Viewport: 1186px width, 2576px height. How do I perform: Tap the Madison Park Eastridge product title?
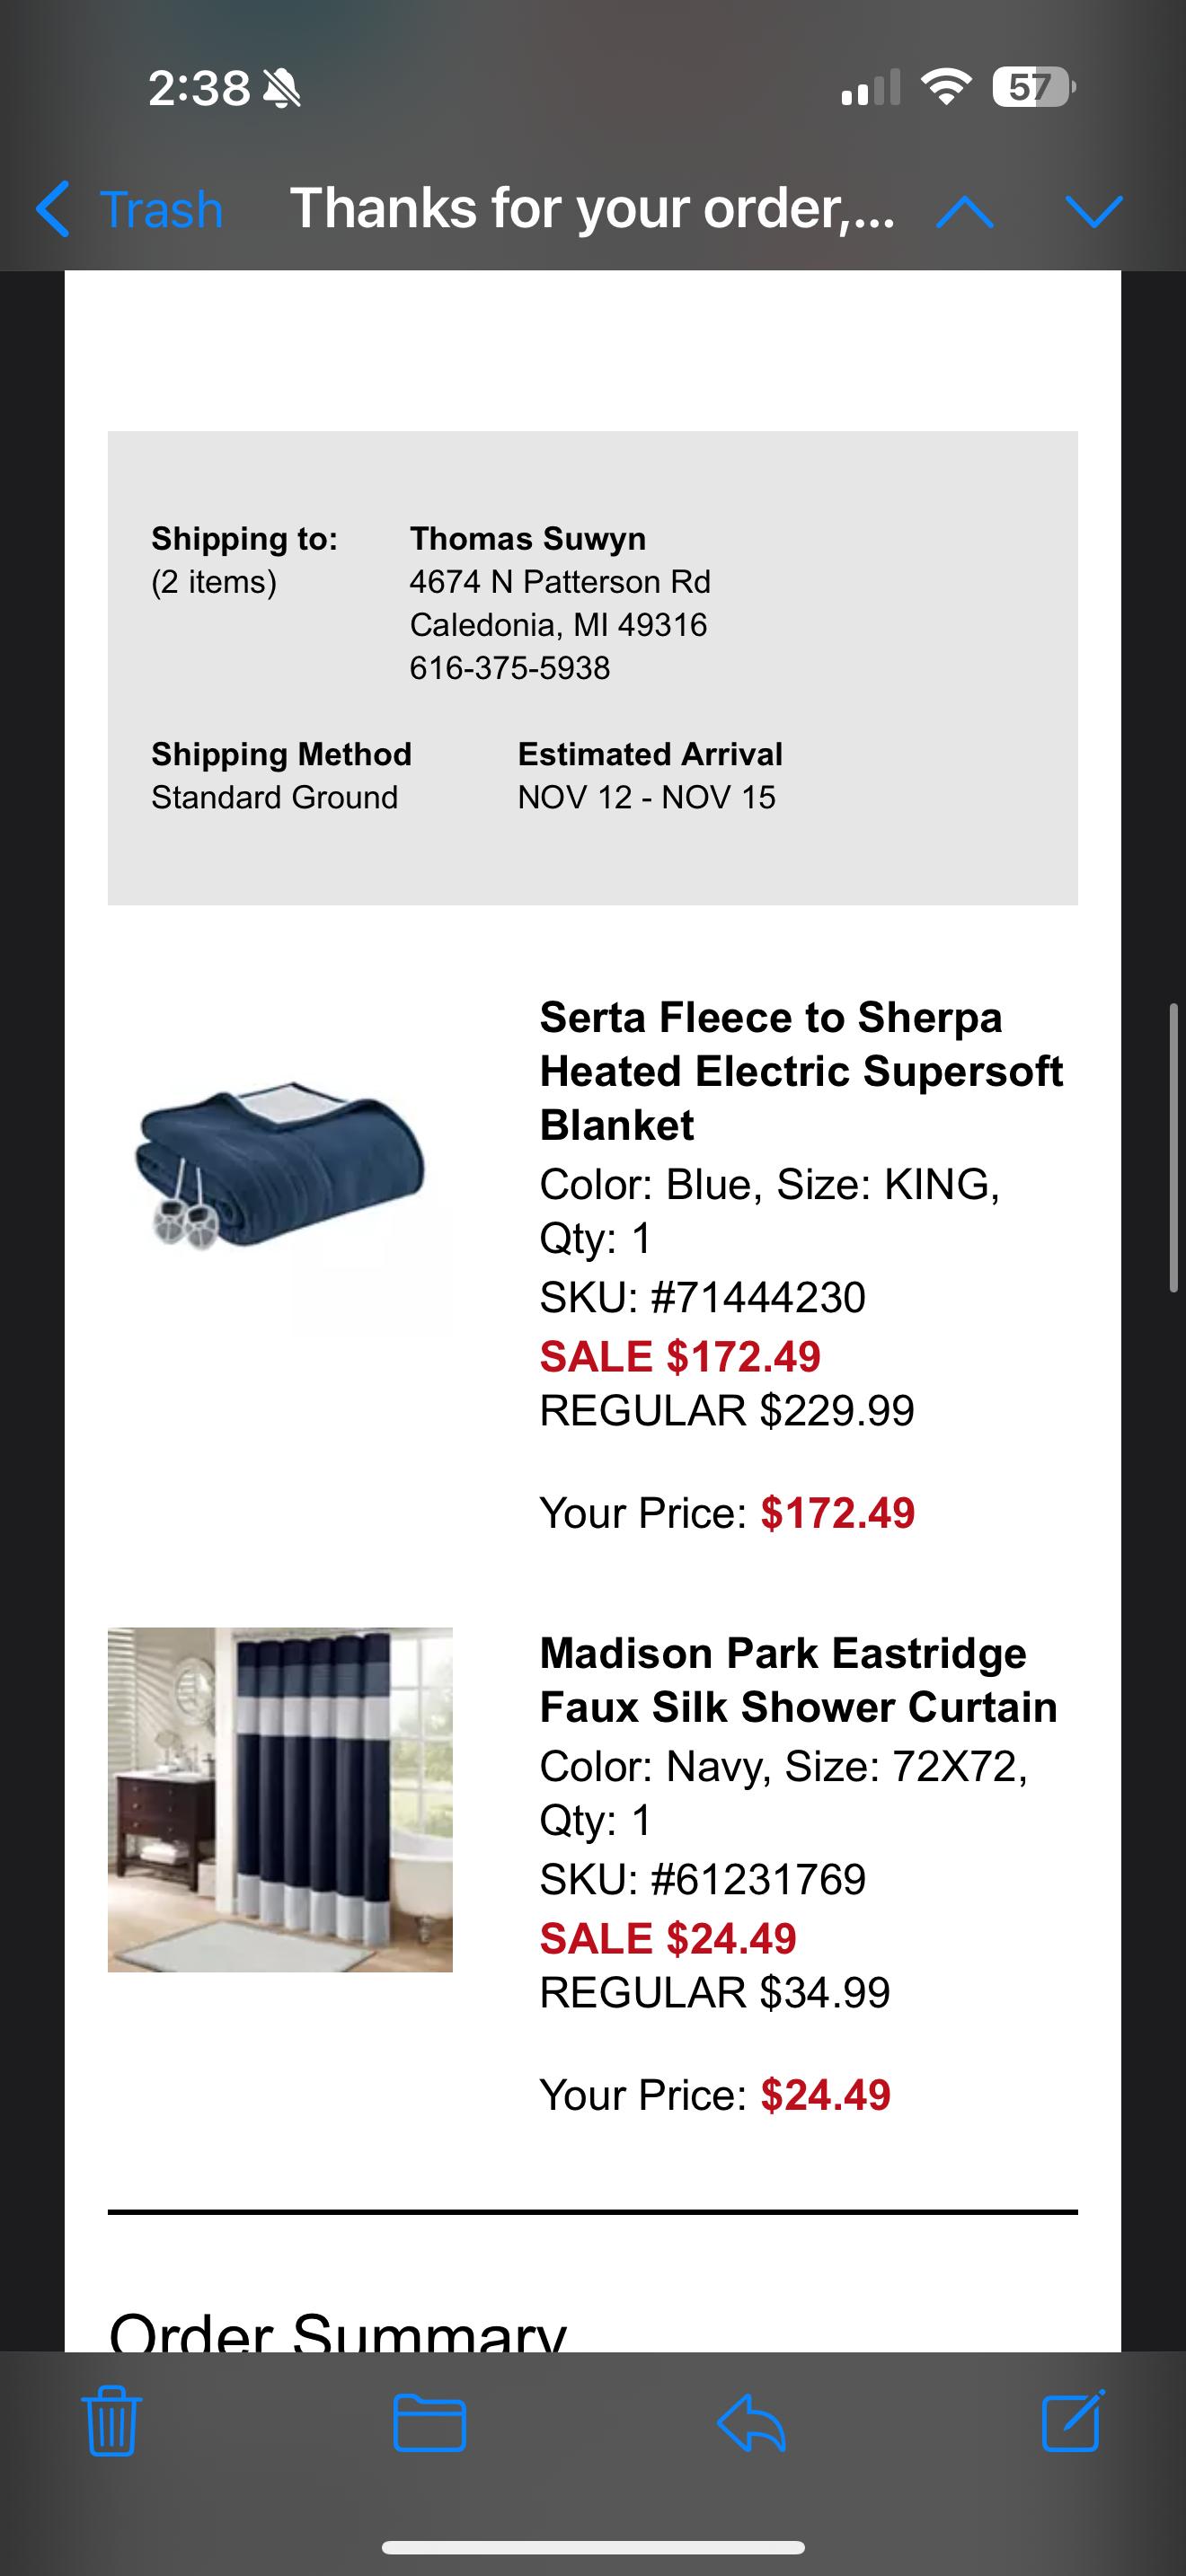798,1680
